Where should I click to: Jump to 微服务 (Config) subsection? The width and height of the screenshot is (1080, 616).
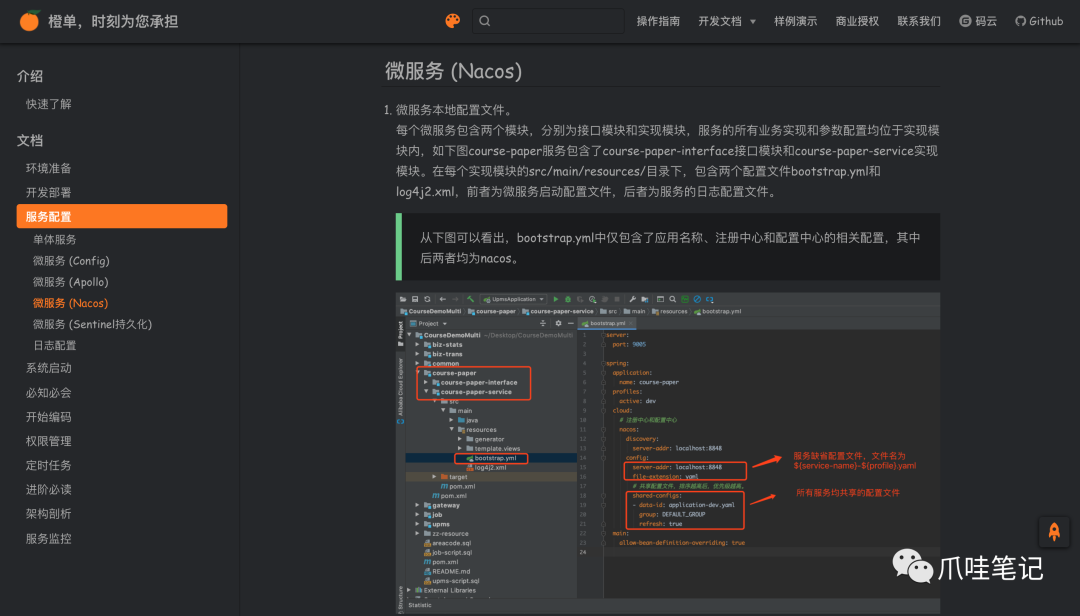click(72, 261)
